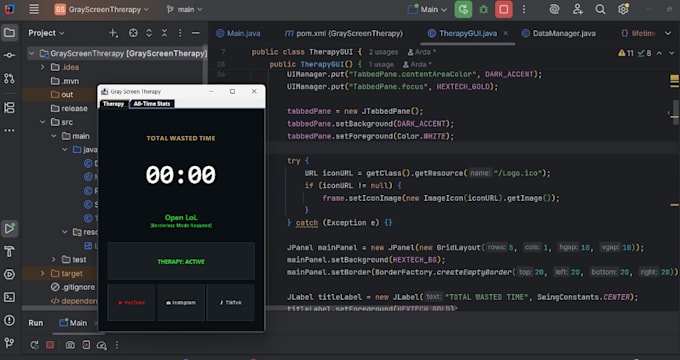Rerun icon in Run tool toolbar
680x360 pixels.
point(34,345)
